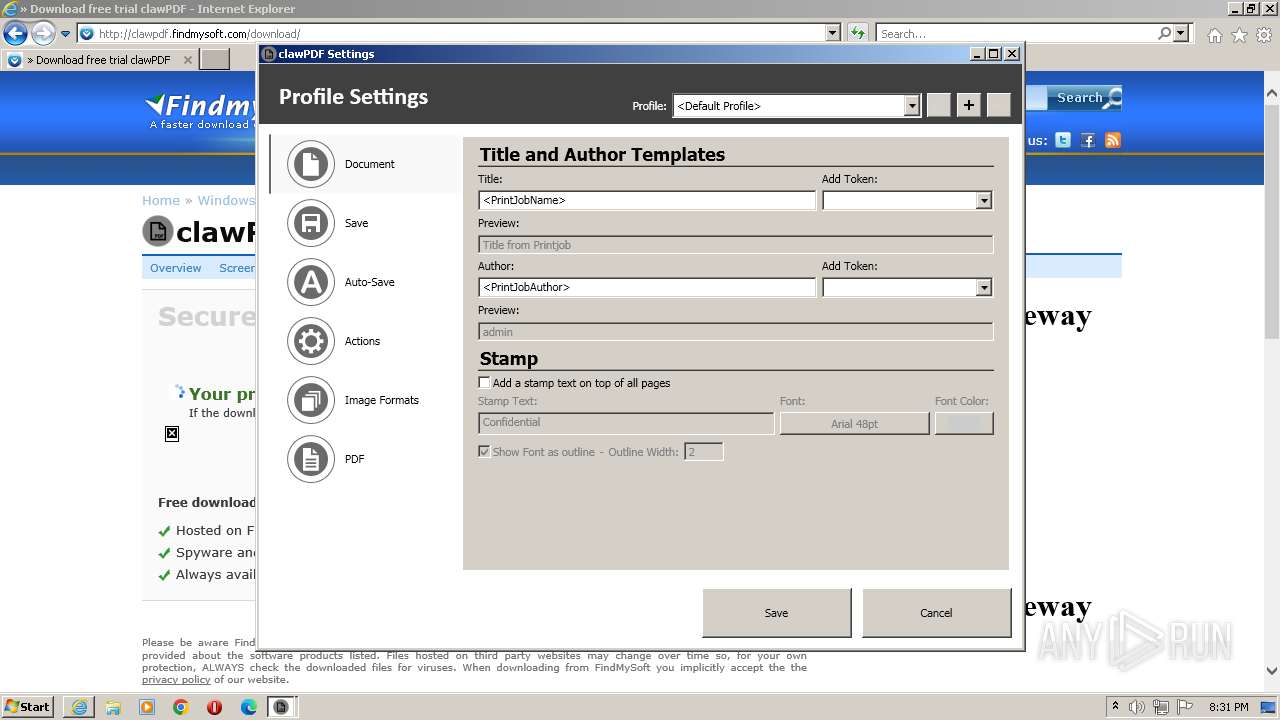Launch Chrome from taskbar
This screenshot has width=1280, height=720.
tap(181, 707)
